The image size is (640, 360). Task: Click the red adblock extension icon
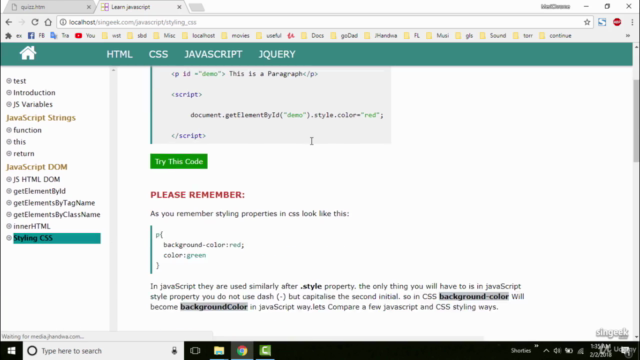(x=617, y=22)
